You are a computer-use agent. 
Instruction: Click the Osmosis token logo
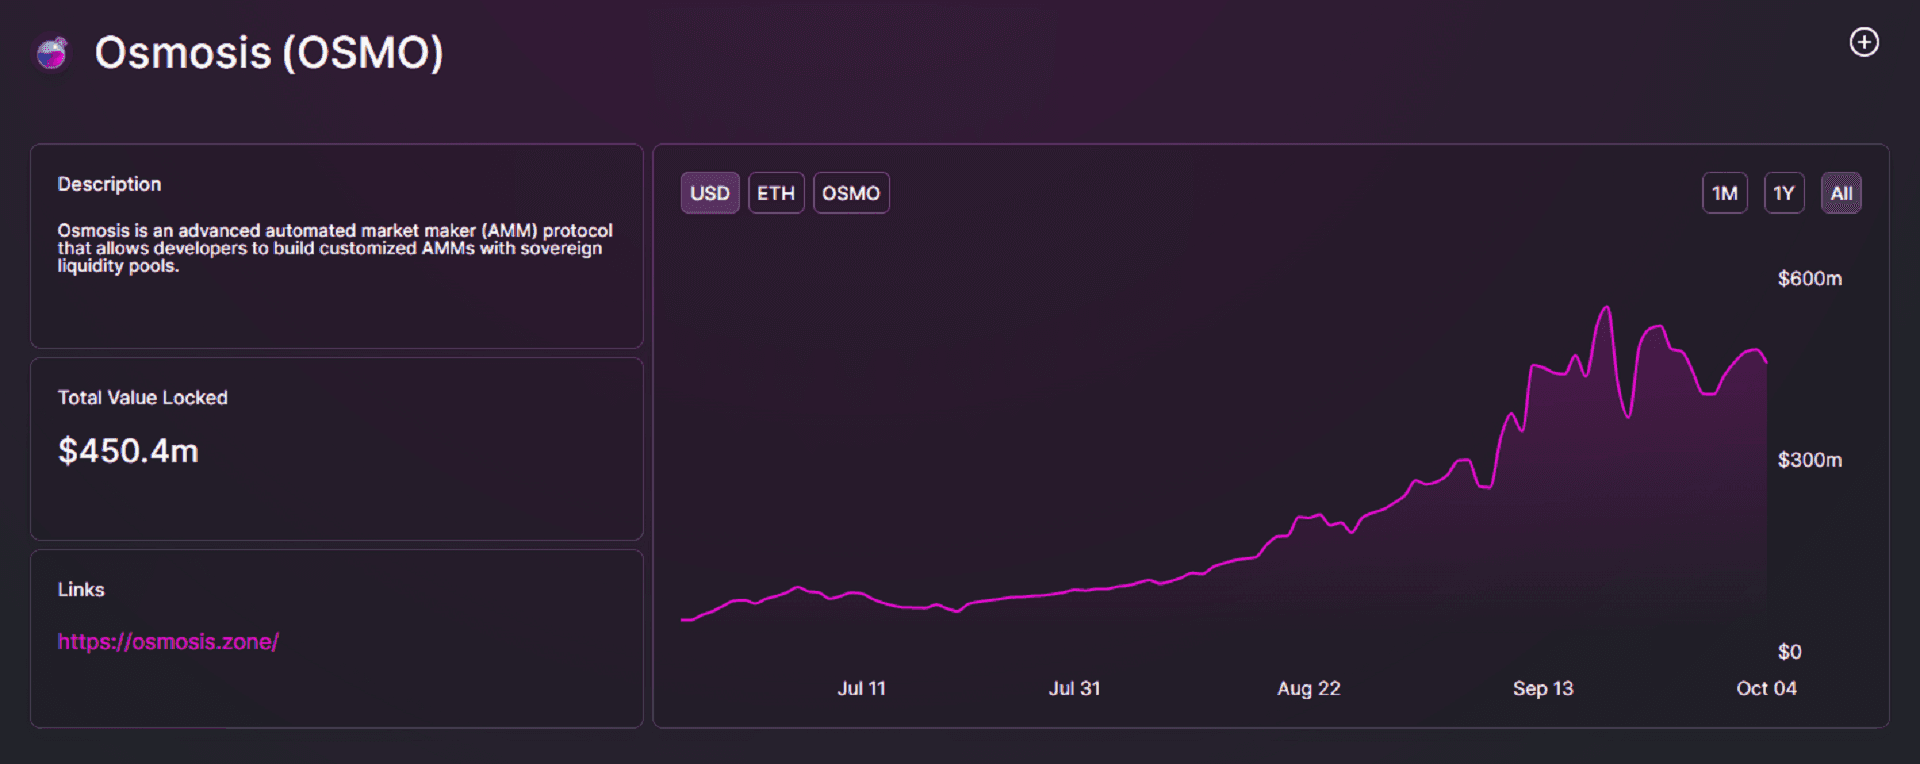pos(52,53)
